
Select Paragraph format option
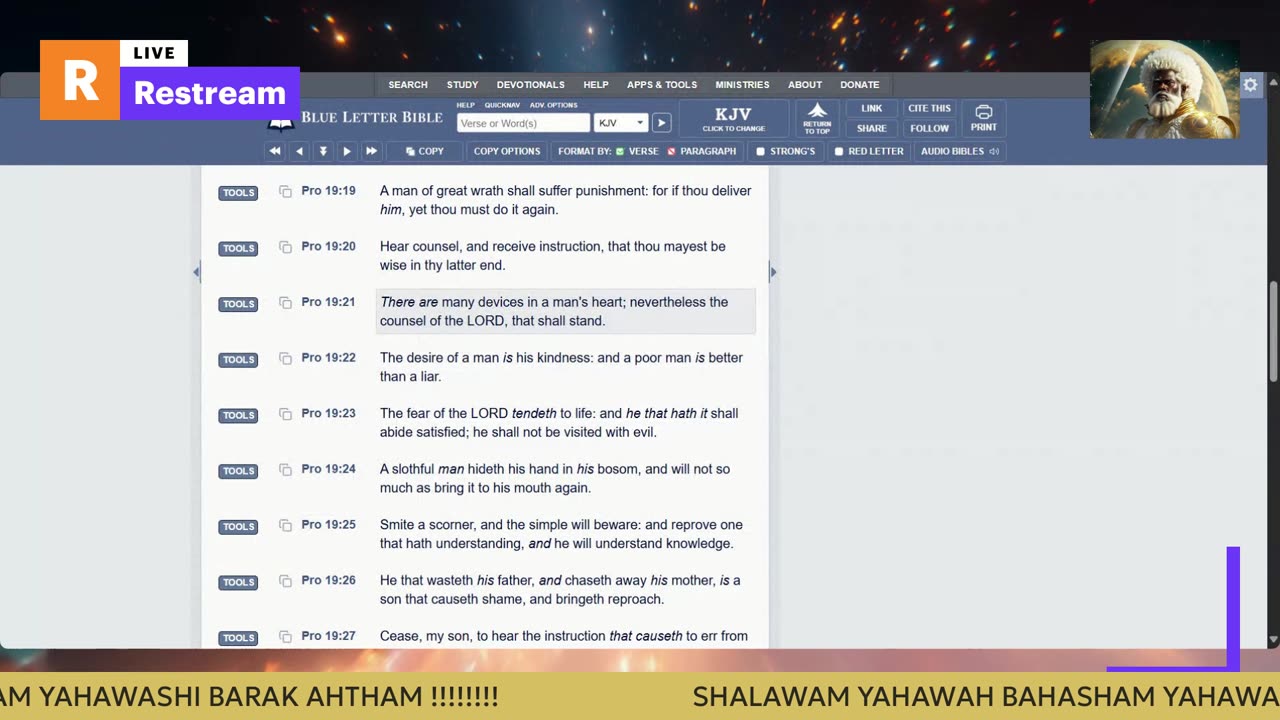click(701, 151)
